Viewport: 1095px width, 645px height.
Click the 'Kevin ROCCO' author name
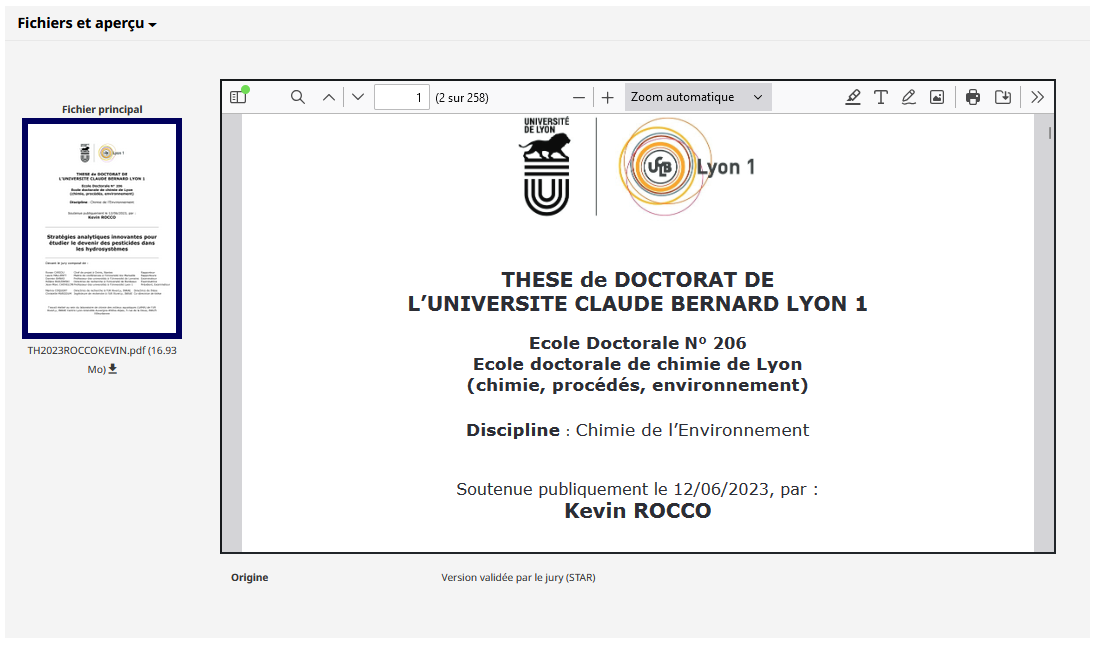click(638, 511)
